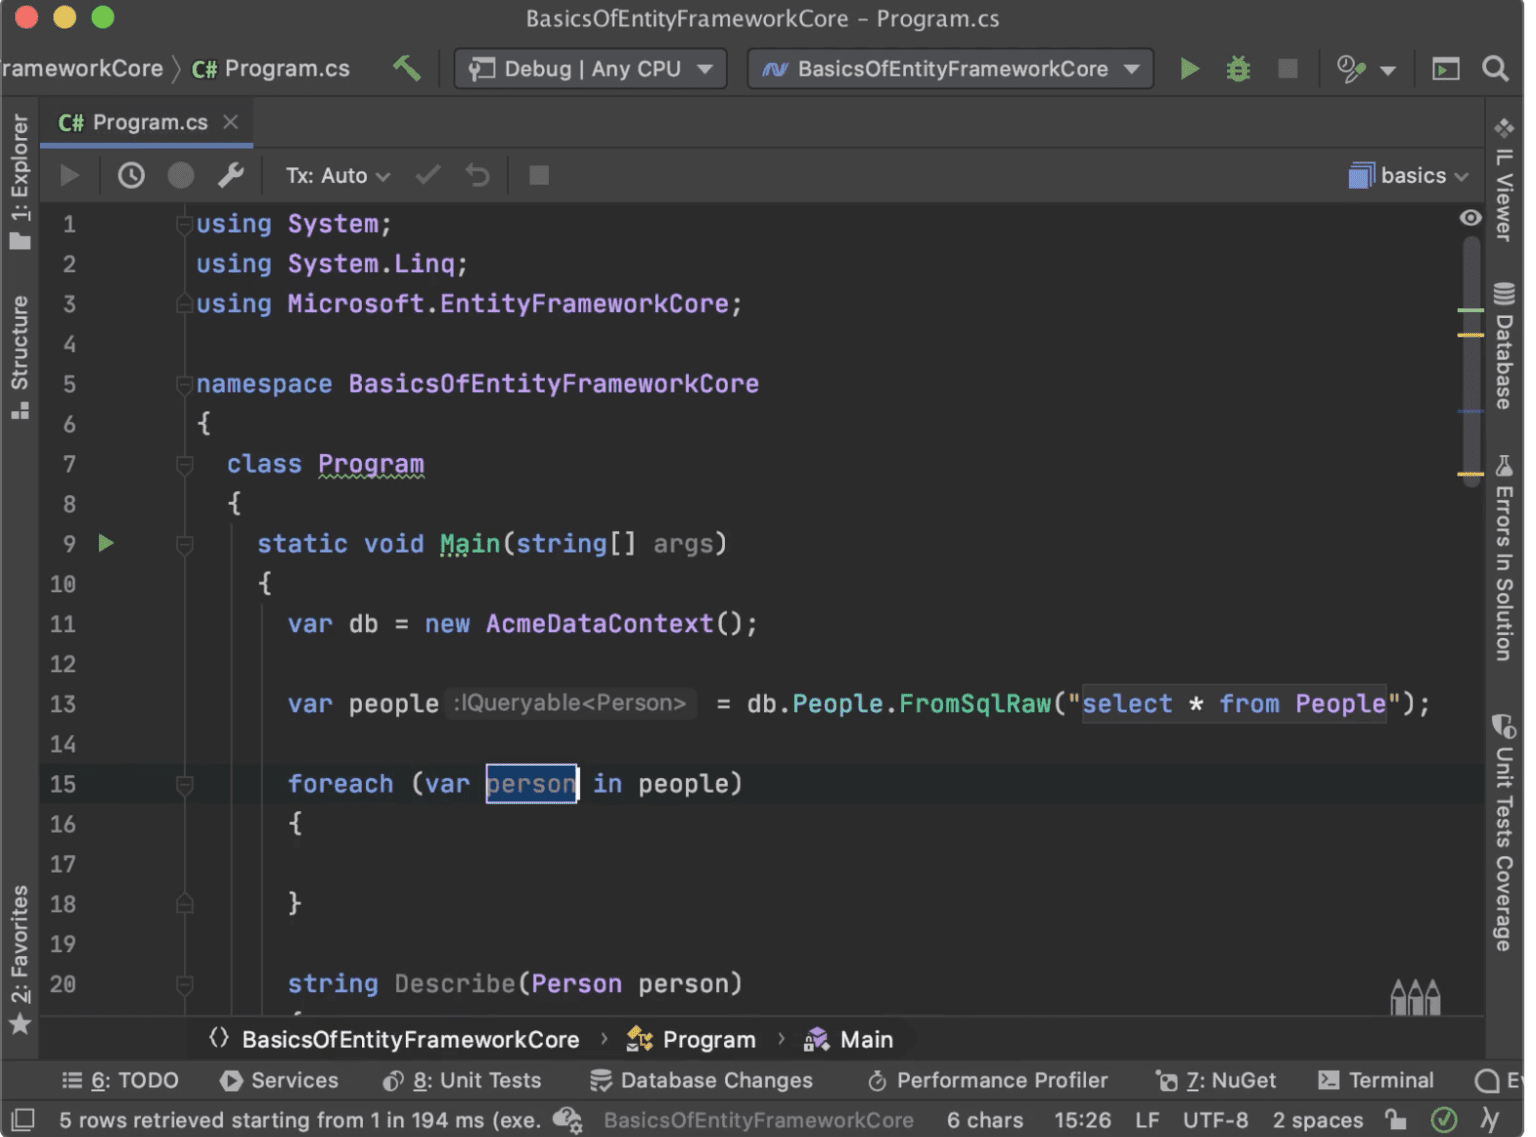1536x1137 pixels.
Task: Open the basics schema switcher dropdown
Action: (x=1409, y=175)
